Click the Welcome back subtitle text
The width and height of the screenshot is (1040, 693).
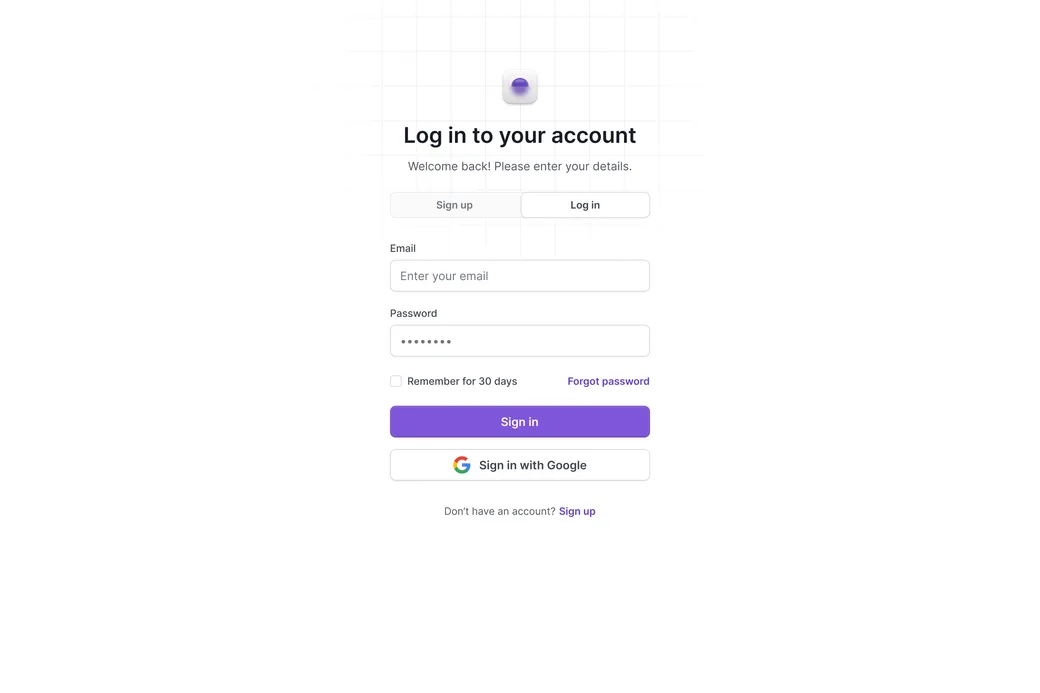coord(519,165)
